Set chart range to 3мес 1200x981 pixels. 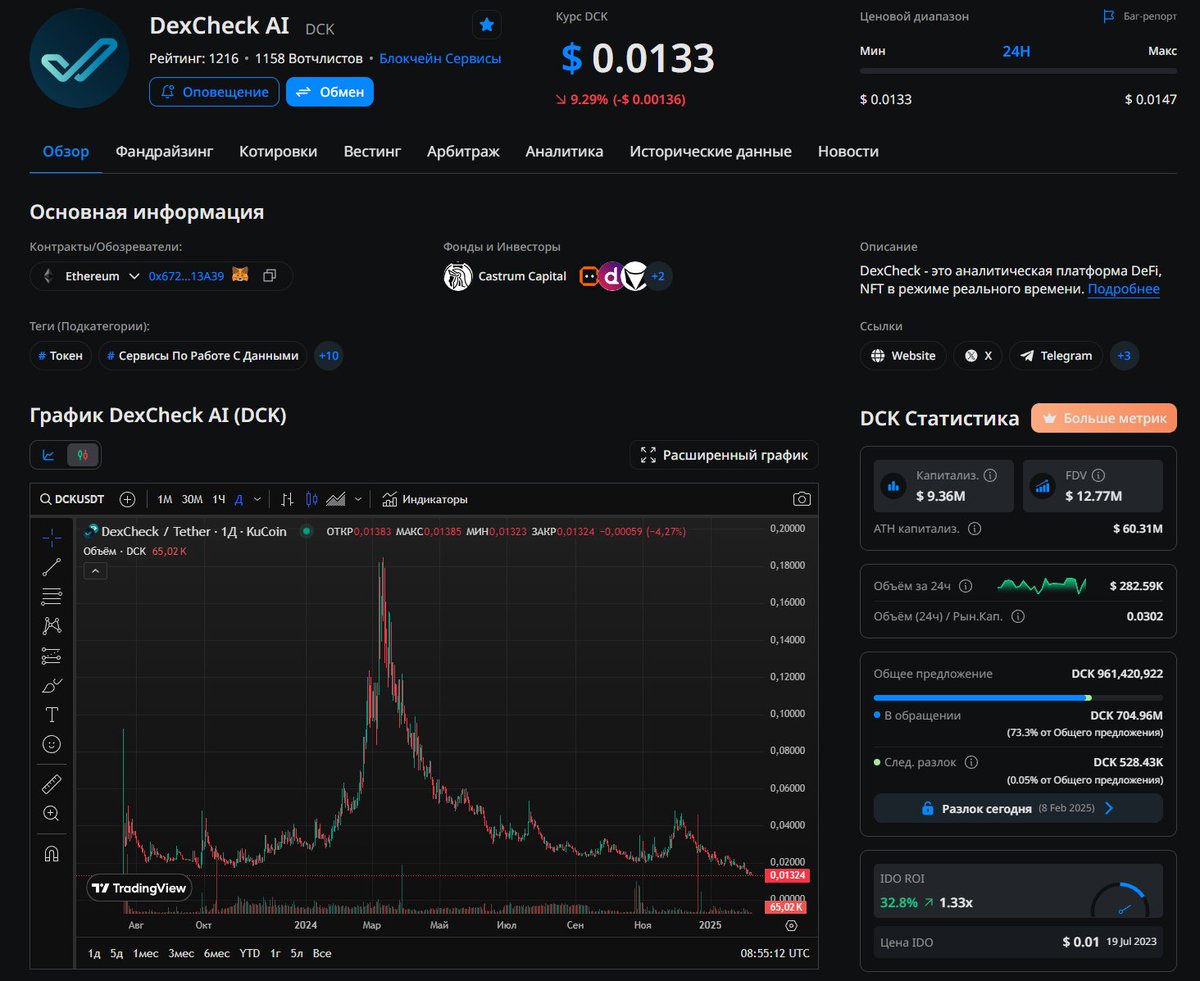[x=181, y=953]
